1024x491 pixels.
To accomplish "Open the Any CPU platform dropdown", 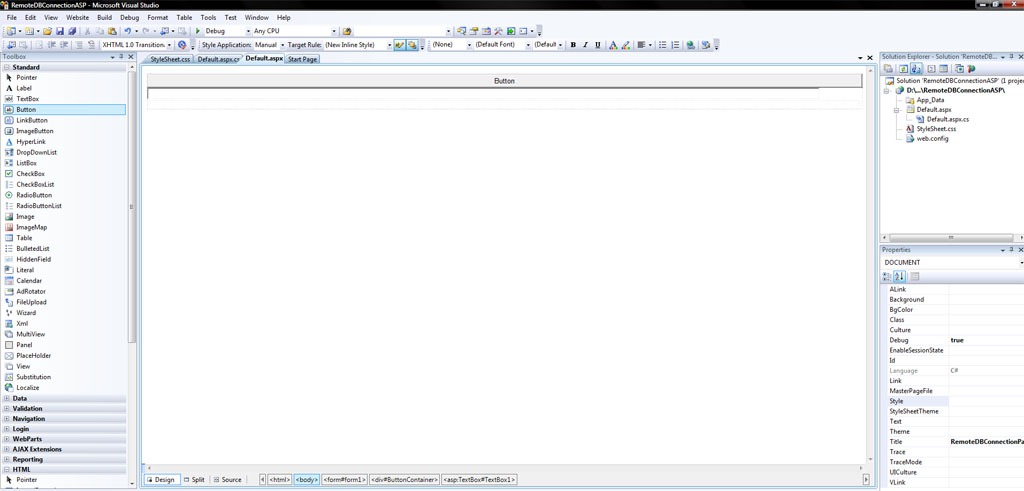I will (334, 31).
